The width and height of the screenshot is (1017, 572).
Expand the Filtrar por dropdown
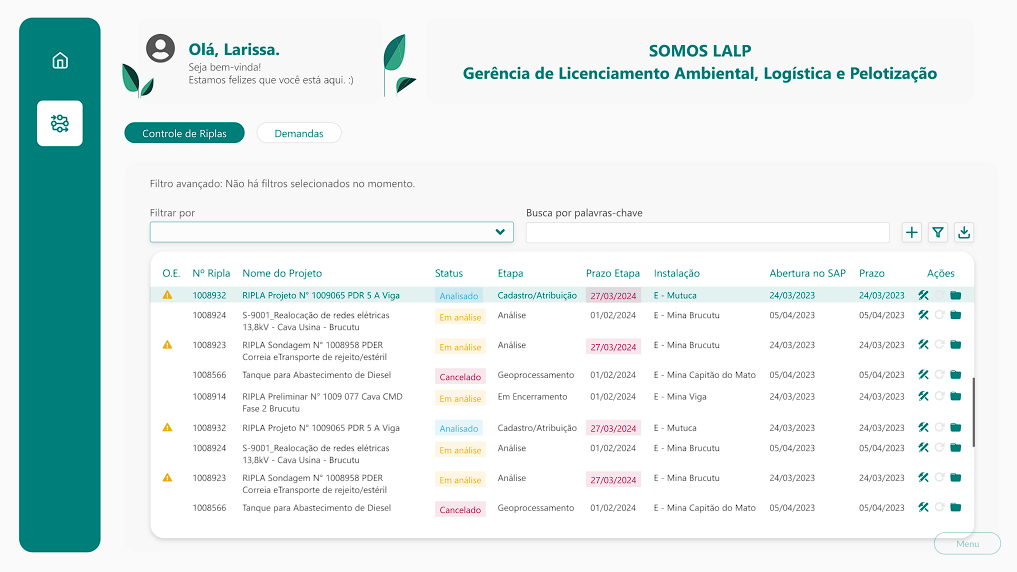tap(331, 232)
